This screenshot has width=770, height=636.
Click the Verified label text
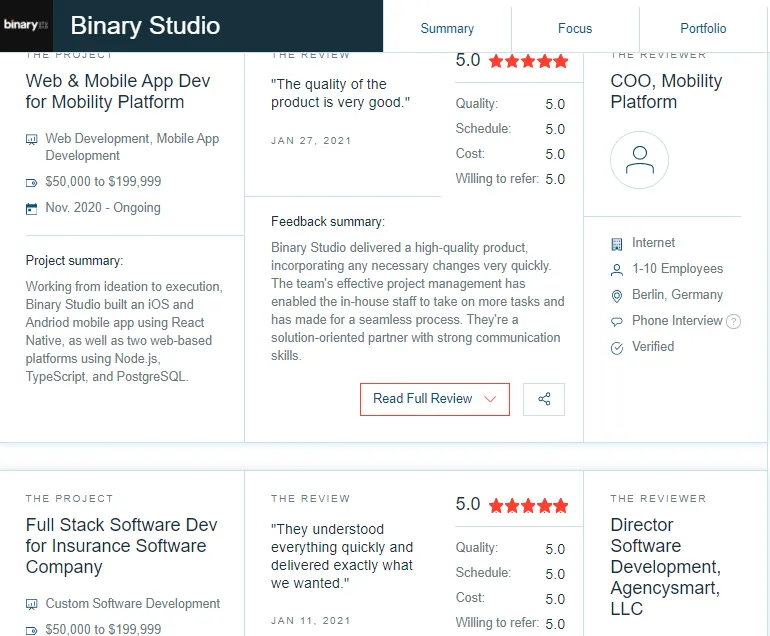(x=653, y=347)
